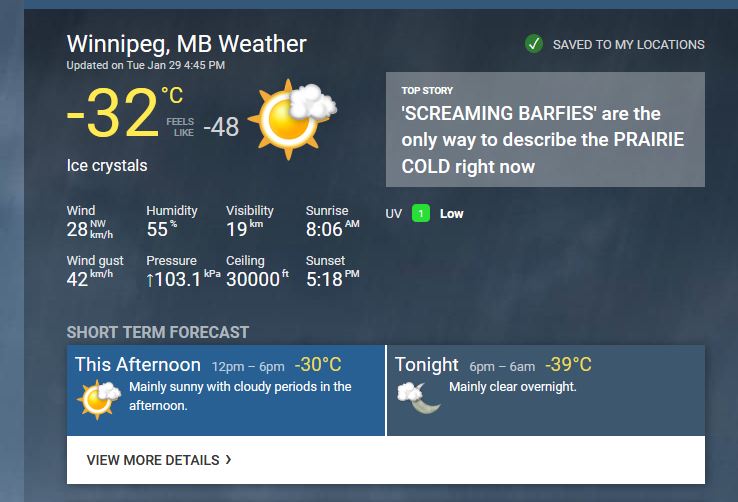Expand View More Details chevron arrow

coord(228,459)
